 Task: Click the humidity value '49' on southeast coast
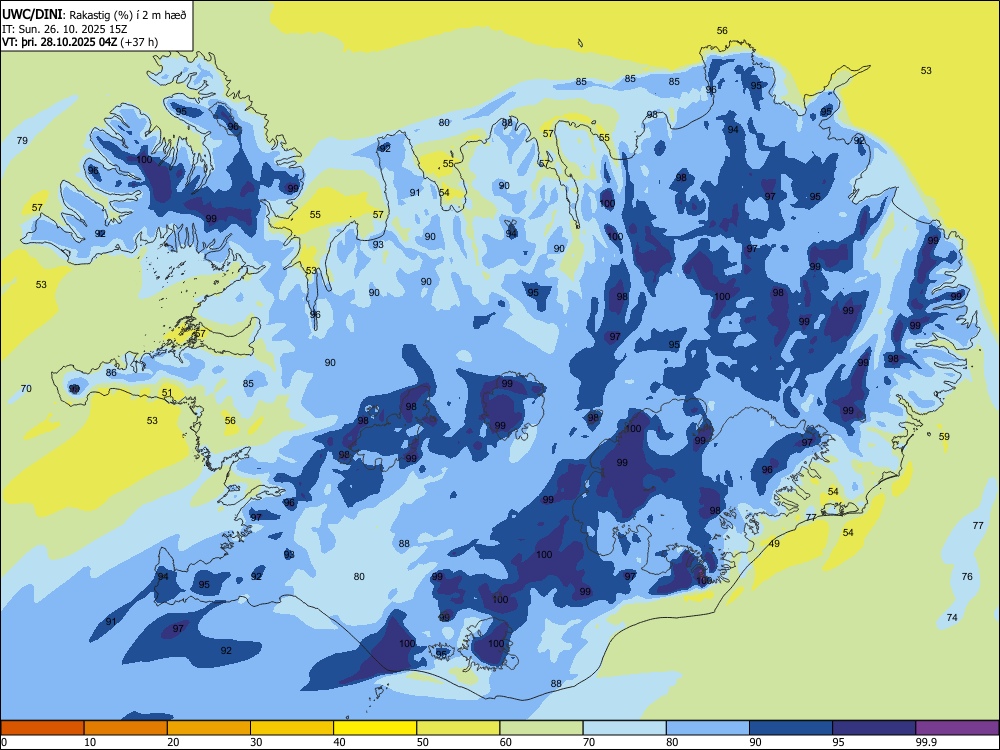click(774, 543)
